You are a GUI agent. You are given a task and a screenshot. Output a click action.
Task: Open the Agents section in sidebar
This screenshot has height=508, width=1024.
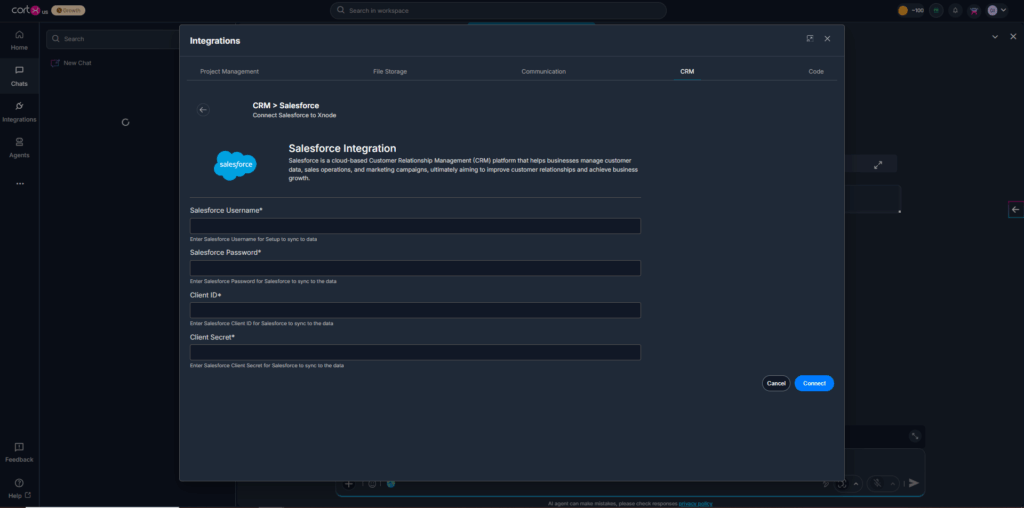19,148
